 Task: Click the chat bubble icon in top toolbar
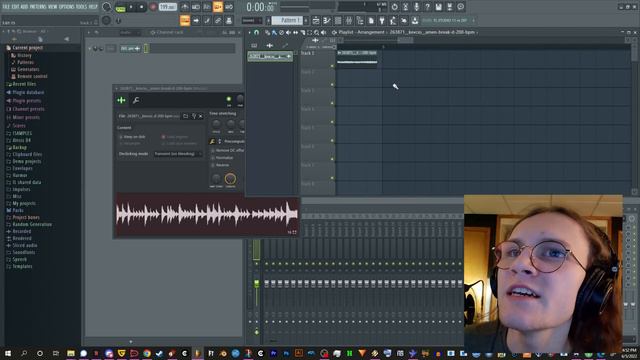460,7
